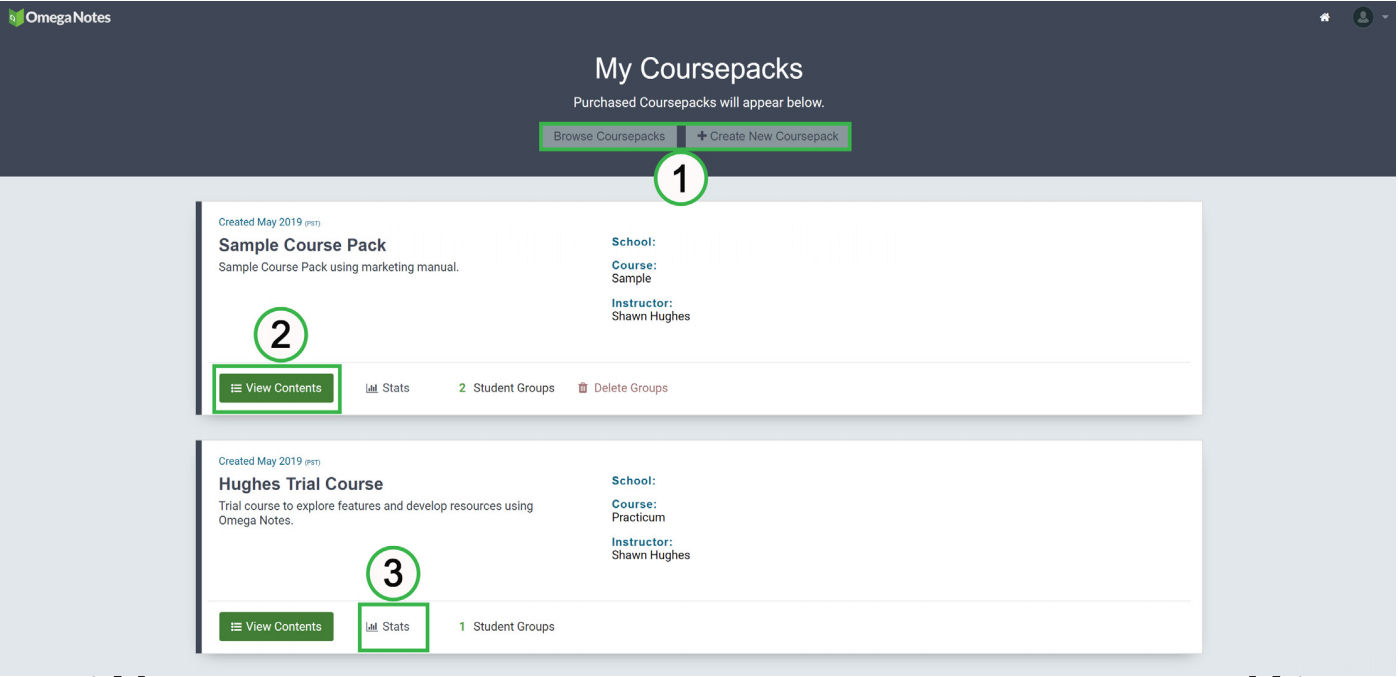Click the Hughes Trial Course title
1398x677 pixels.
301,484
